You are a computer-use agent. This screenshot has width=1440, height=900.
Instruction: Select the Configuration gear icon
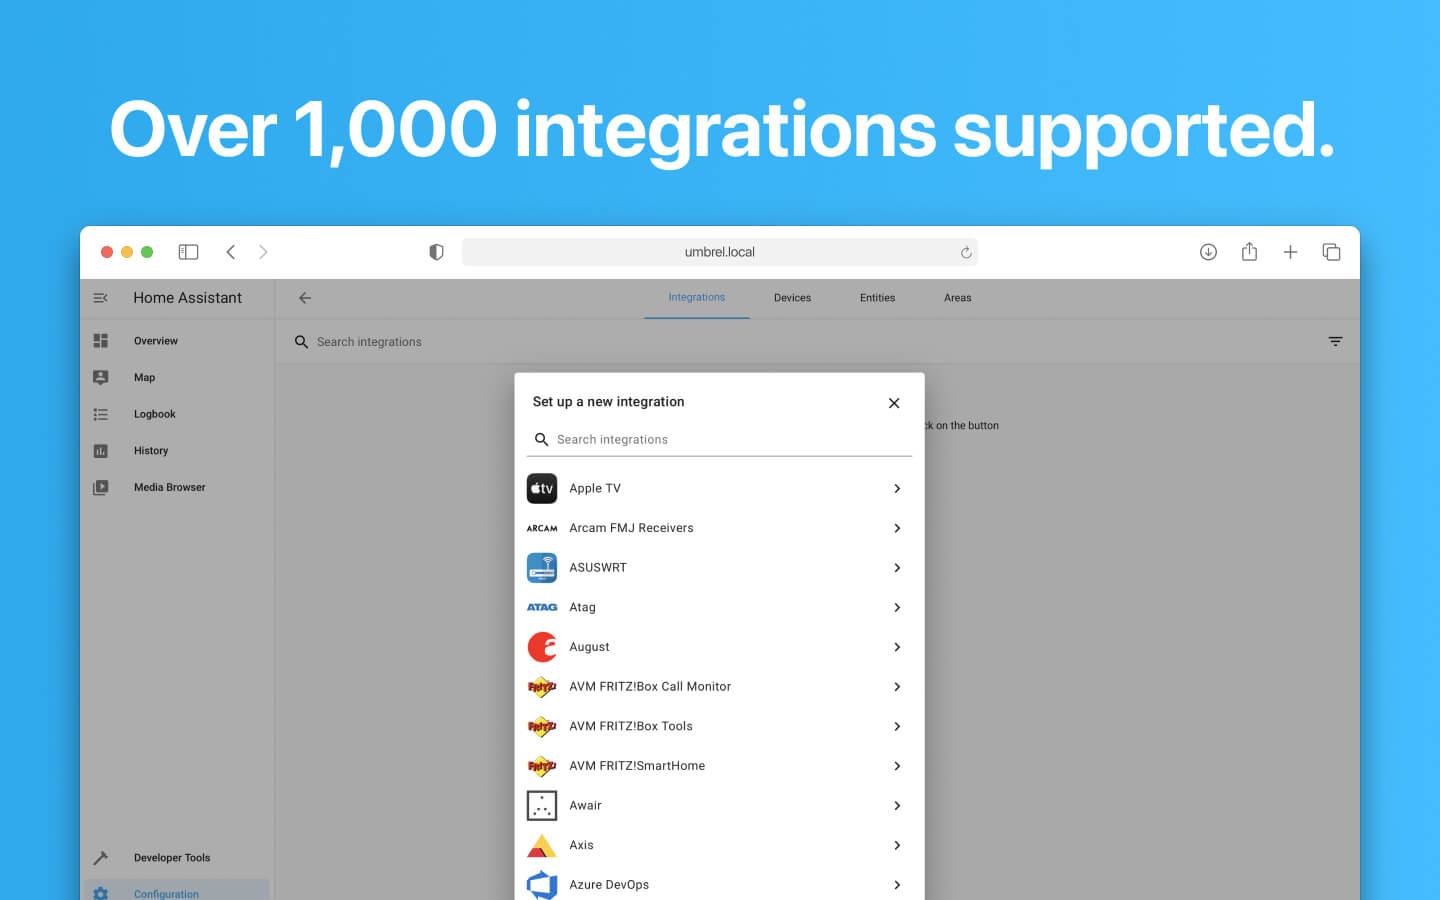coord(100,893)
